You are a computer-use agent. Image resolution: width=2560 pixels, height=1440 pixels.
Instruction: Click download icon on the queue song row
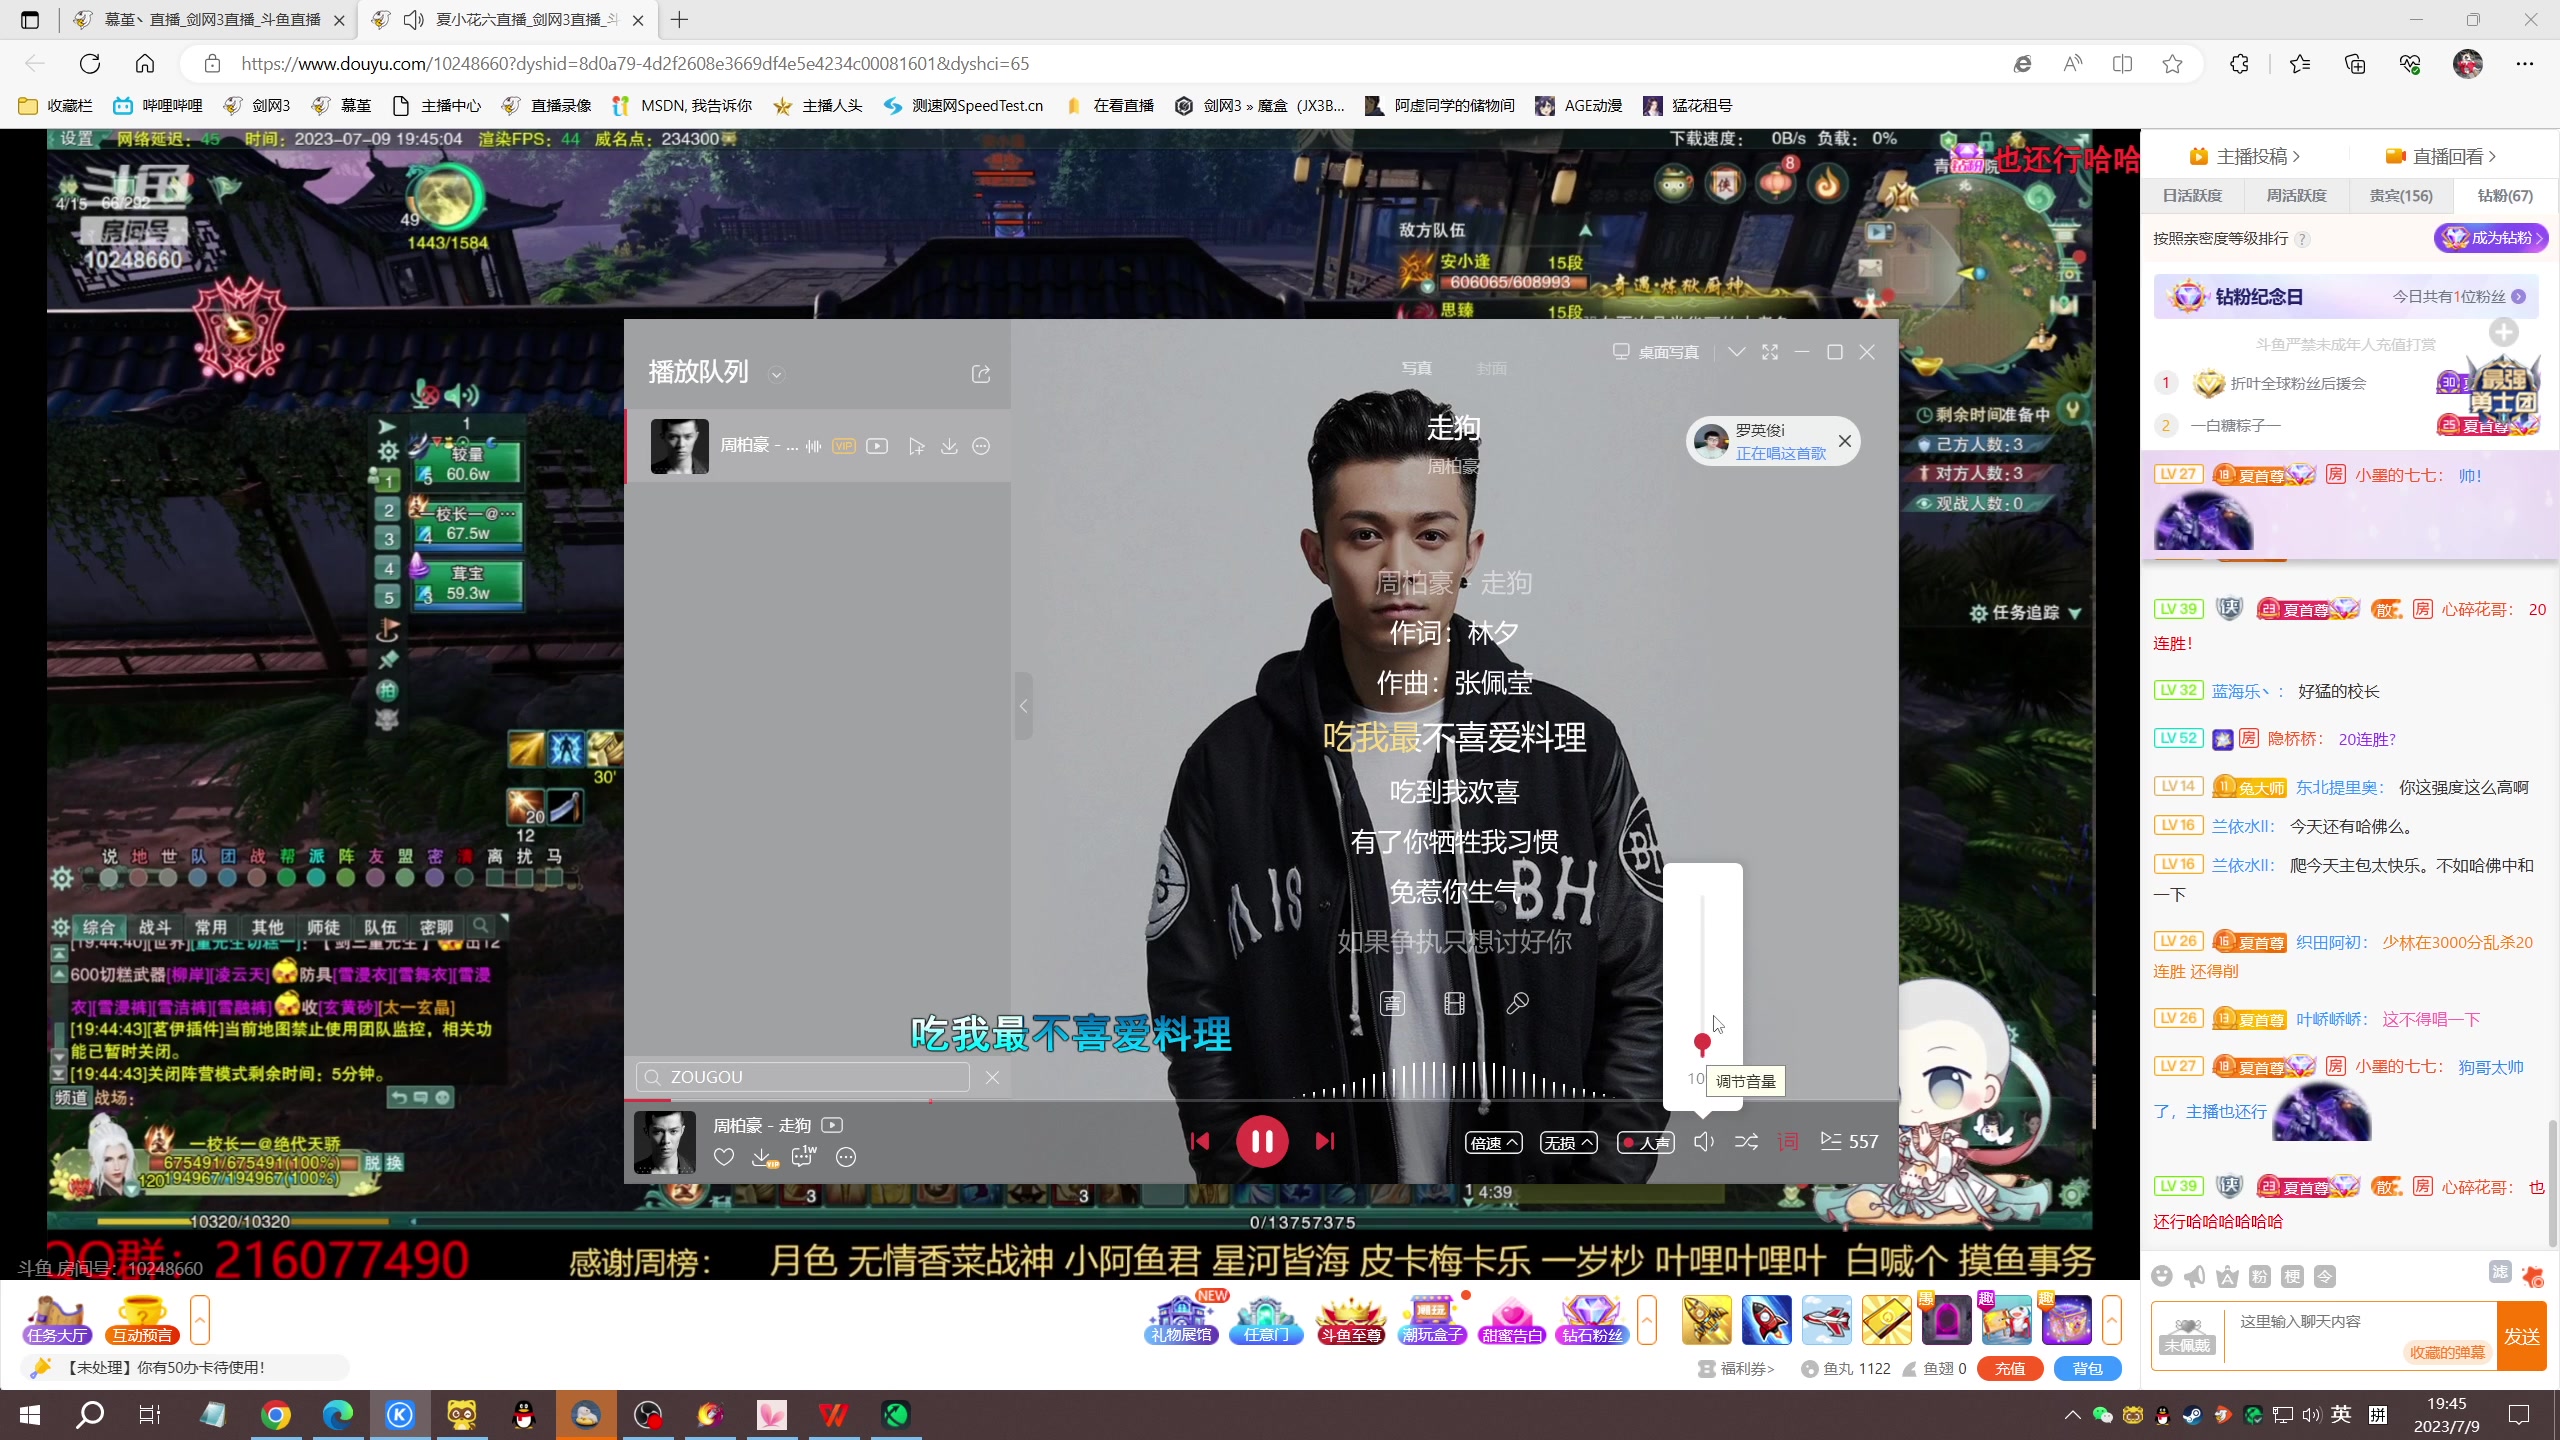949,446
